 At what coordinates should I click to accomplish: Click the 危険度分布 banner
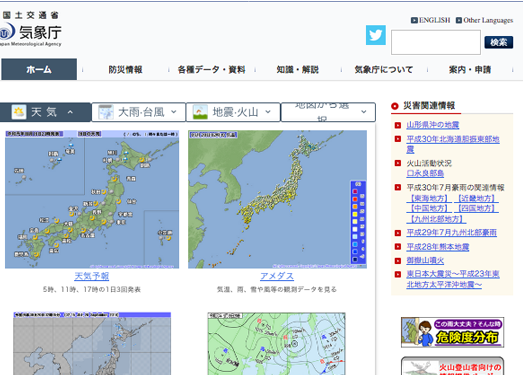pyautogui.click(x=452, y=332)
